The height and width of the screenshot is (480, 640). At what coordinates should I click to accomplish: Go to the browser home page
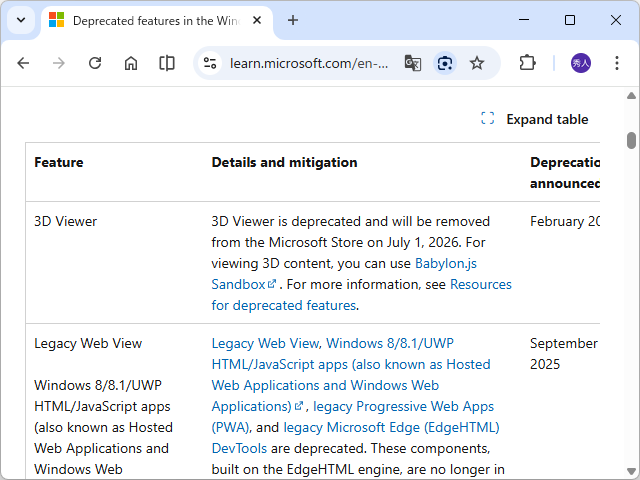131,63
